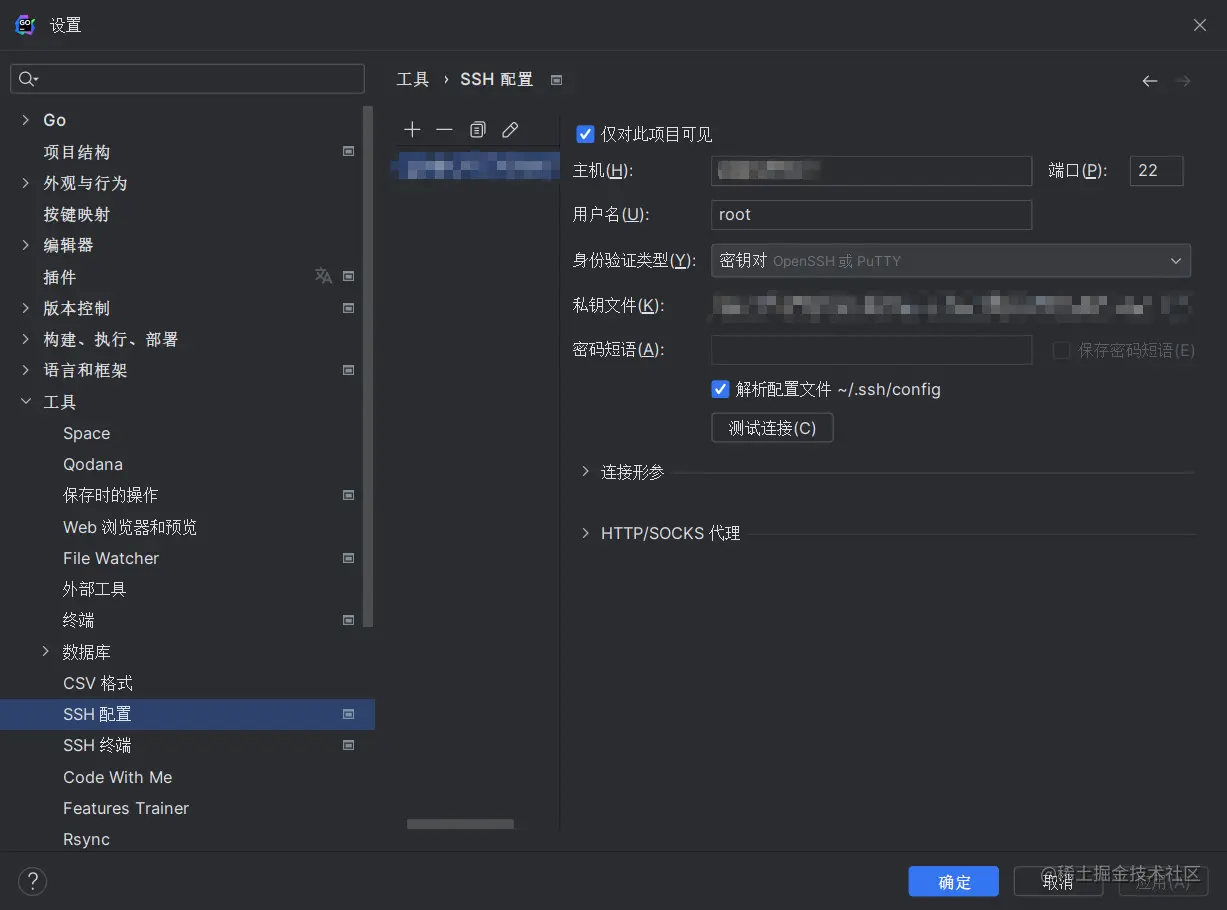This screenshot has width=1227, height=910.
Task: Click the project icon beside File Watcher
Action: [349, 558]
